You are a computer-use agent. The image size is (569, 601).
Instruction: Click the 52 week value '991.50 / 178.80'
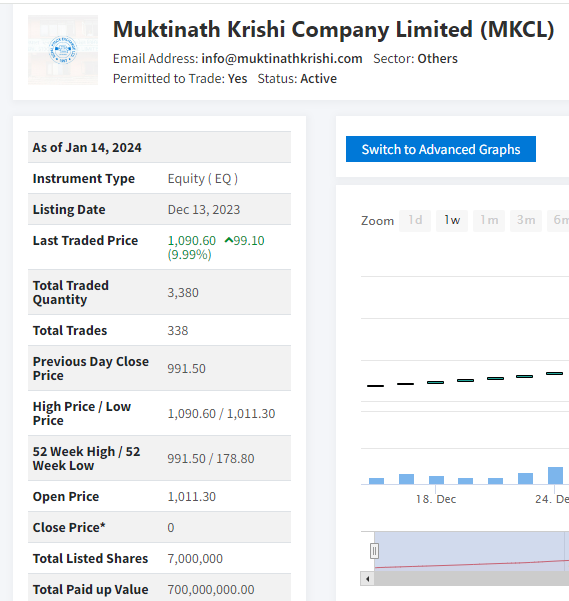pos(211,459)
